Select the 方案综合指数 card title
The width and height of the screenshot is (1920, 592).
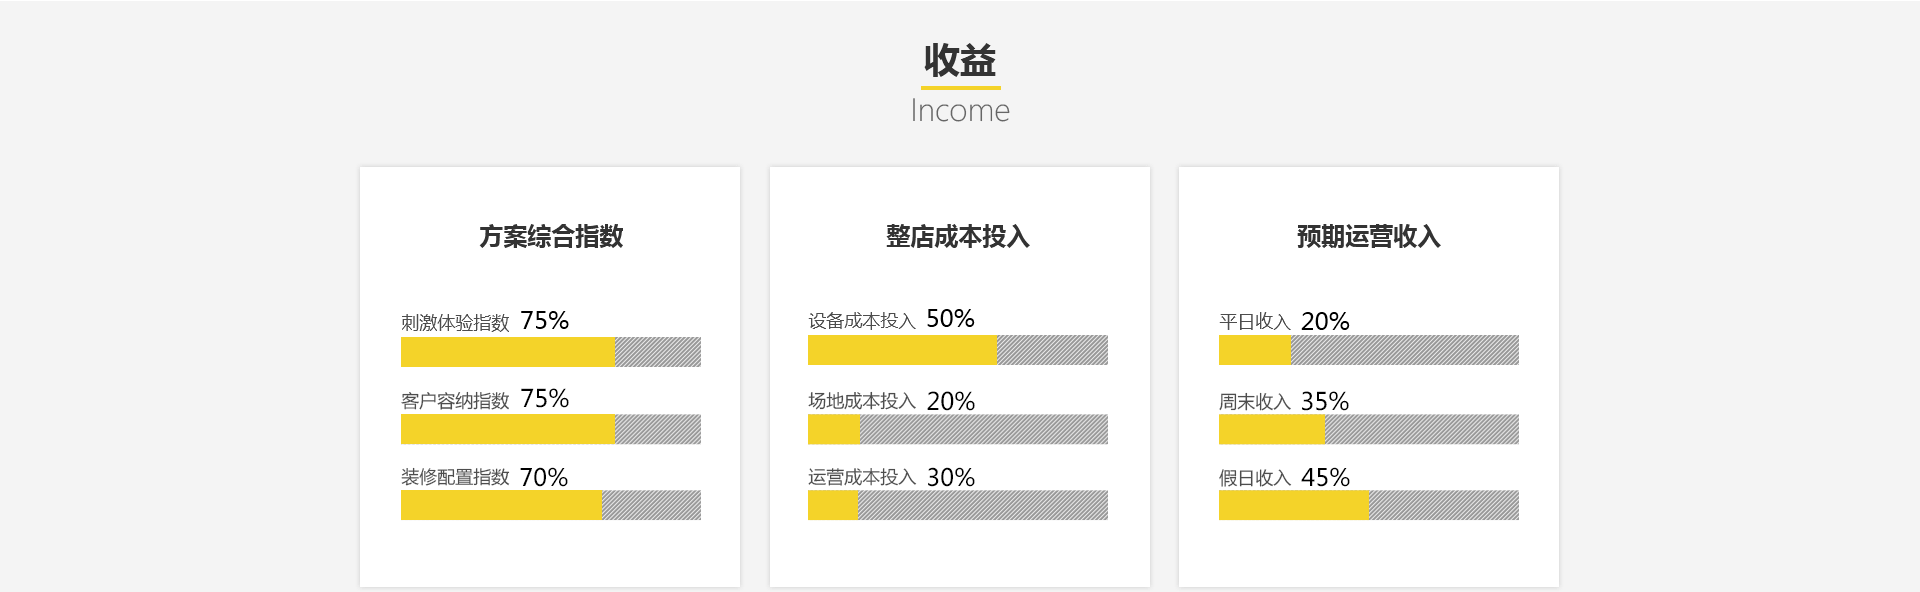(x=551, y=237)
